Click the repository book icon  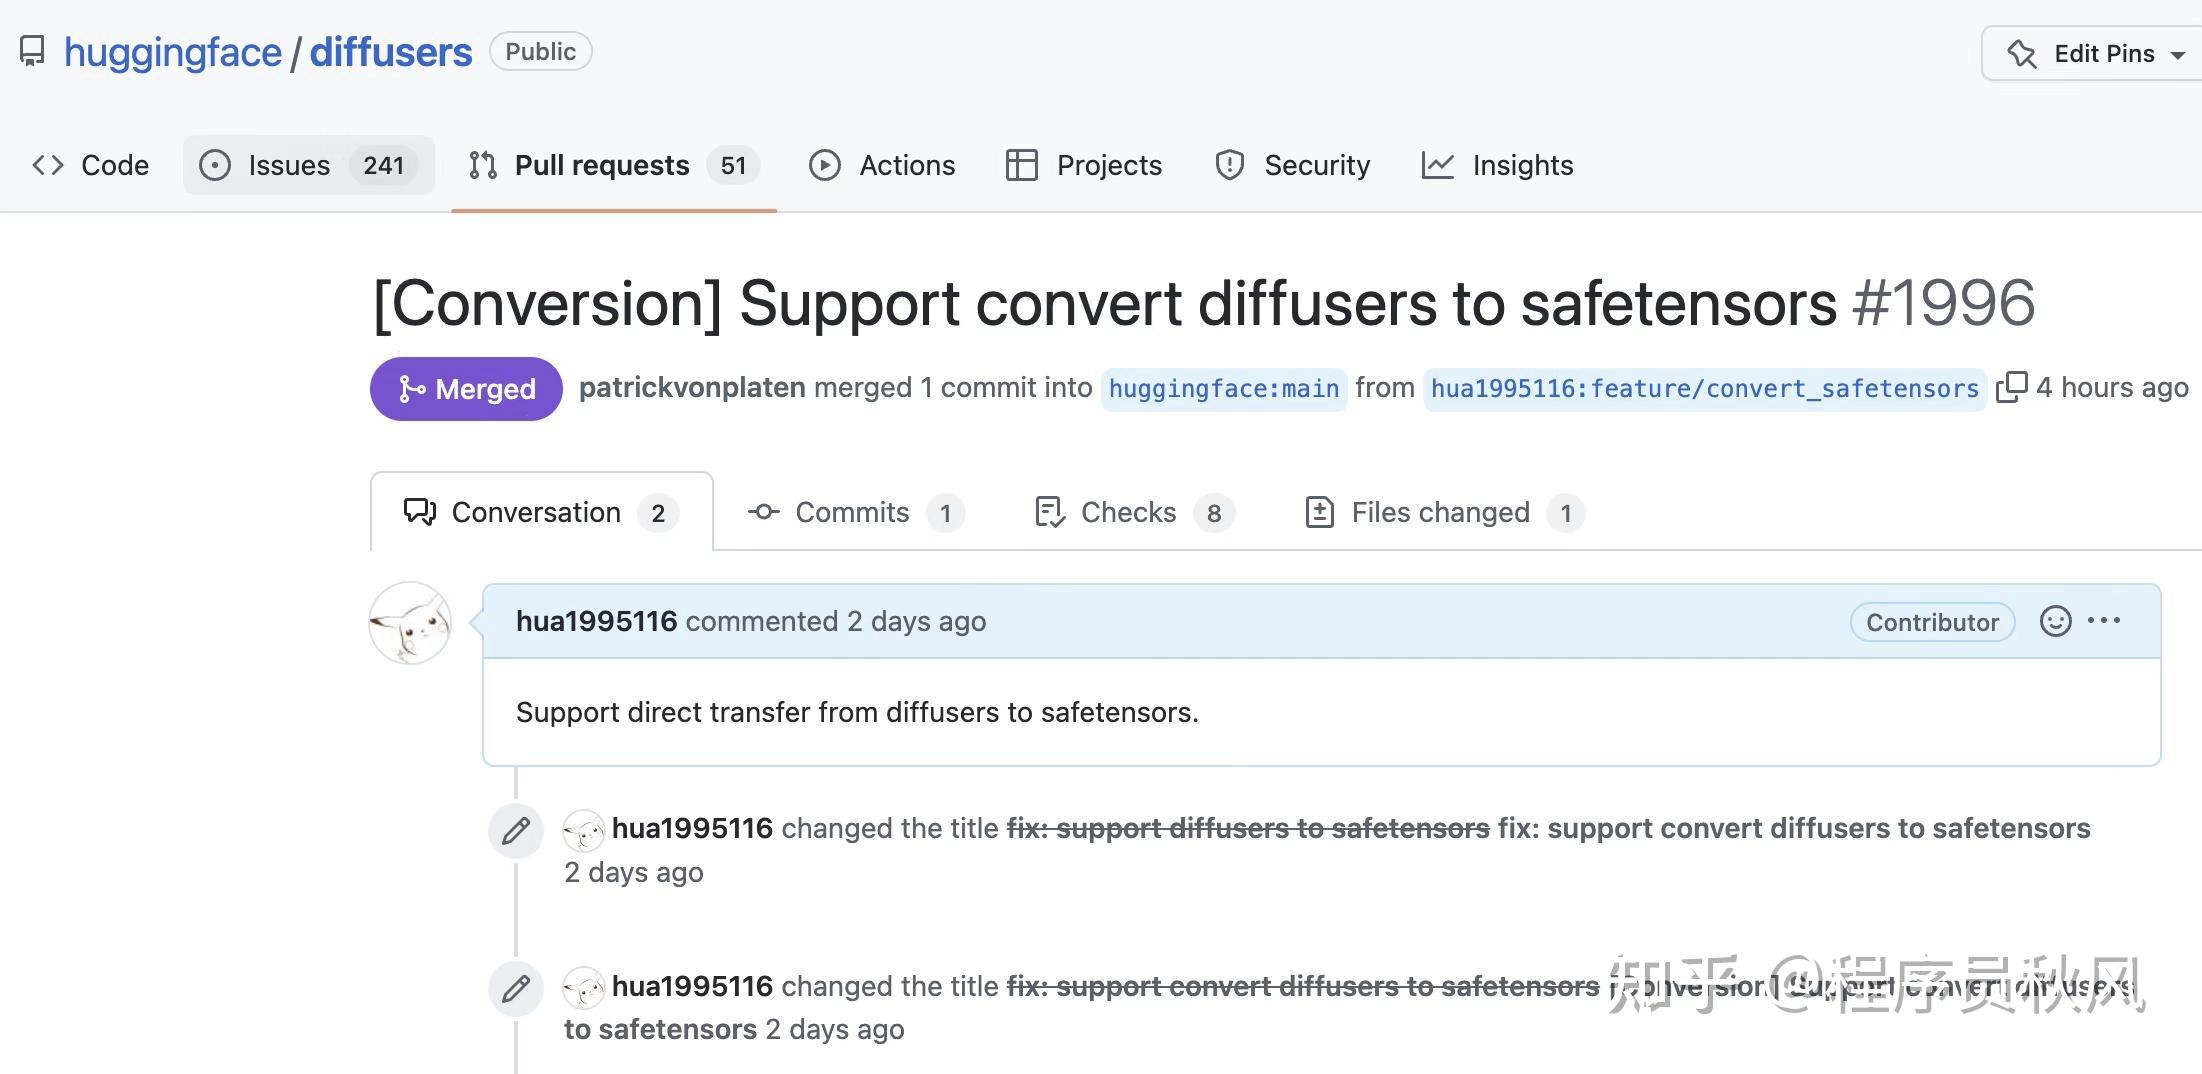[x=32, y=52]
